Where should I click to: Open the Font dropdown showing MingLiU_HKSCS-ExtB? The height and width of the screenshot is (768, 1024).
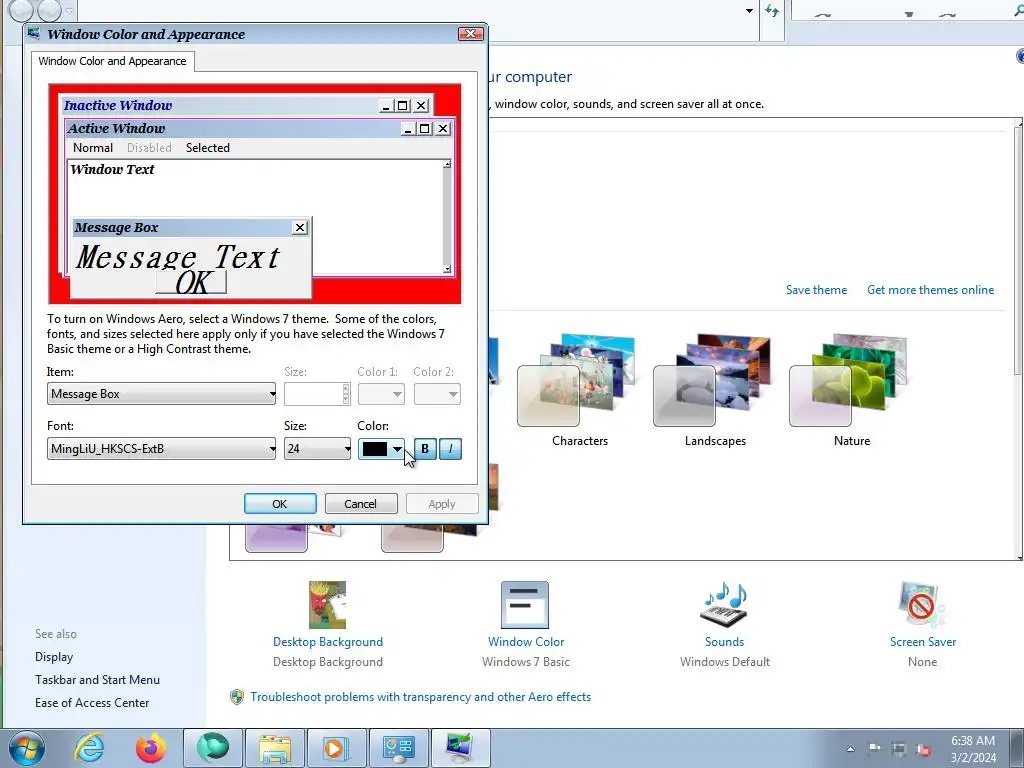161,449
